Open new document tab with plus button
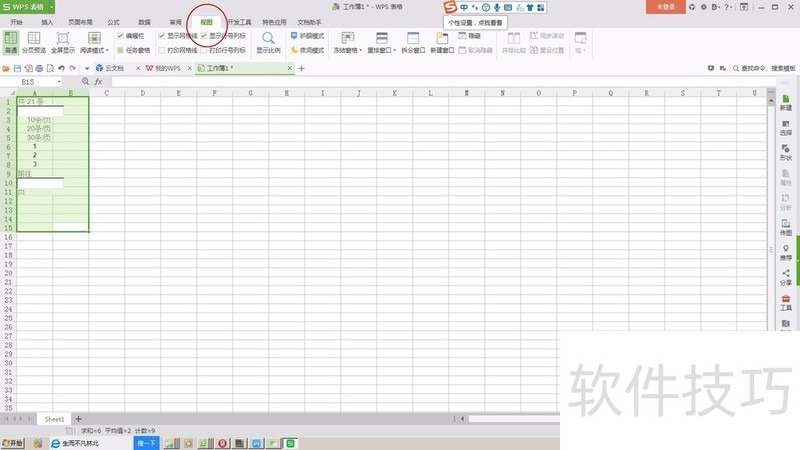The height and width of the screenshot is (450, 800). (301, 68)
